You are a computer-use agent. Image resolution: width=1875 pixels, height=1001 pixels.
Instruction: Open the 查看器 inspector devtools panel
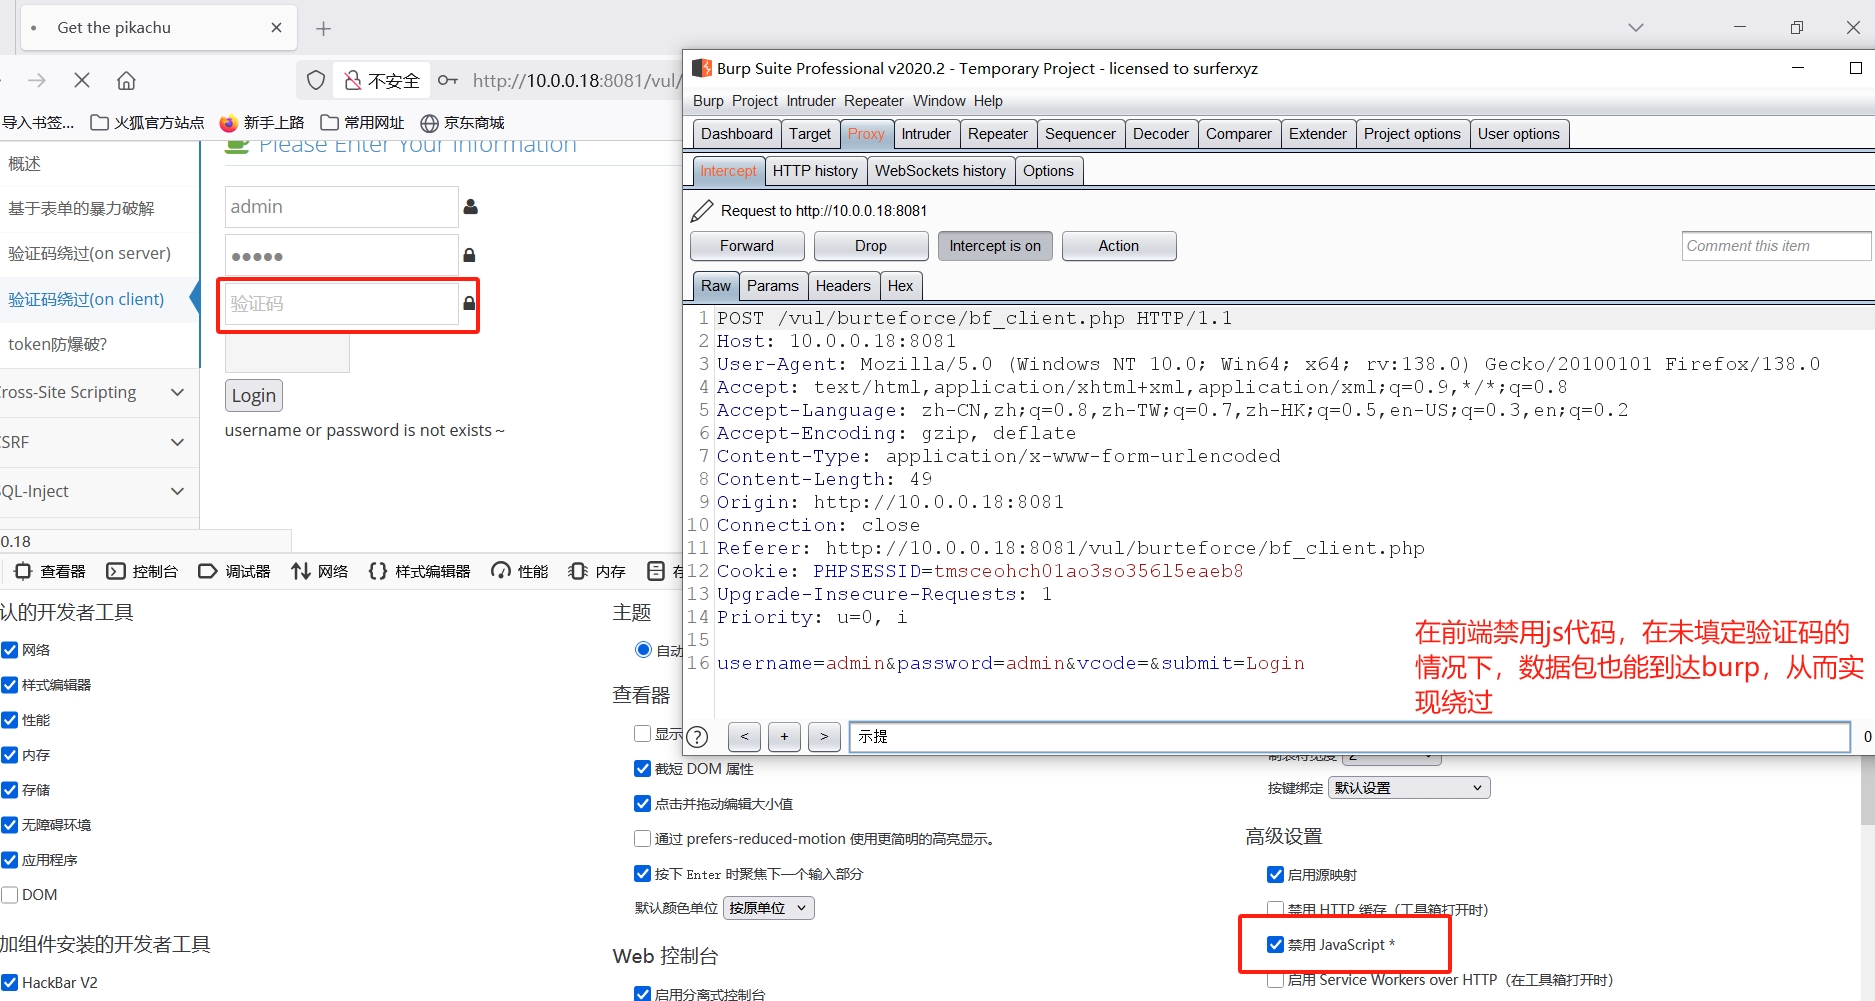[x=50, y=571]
